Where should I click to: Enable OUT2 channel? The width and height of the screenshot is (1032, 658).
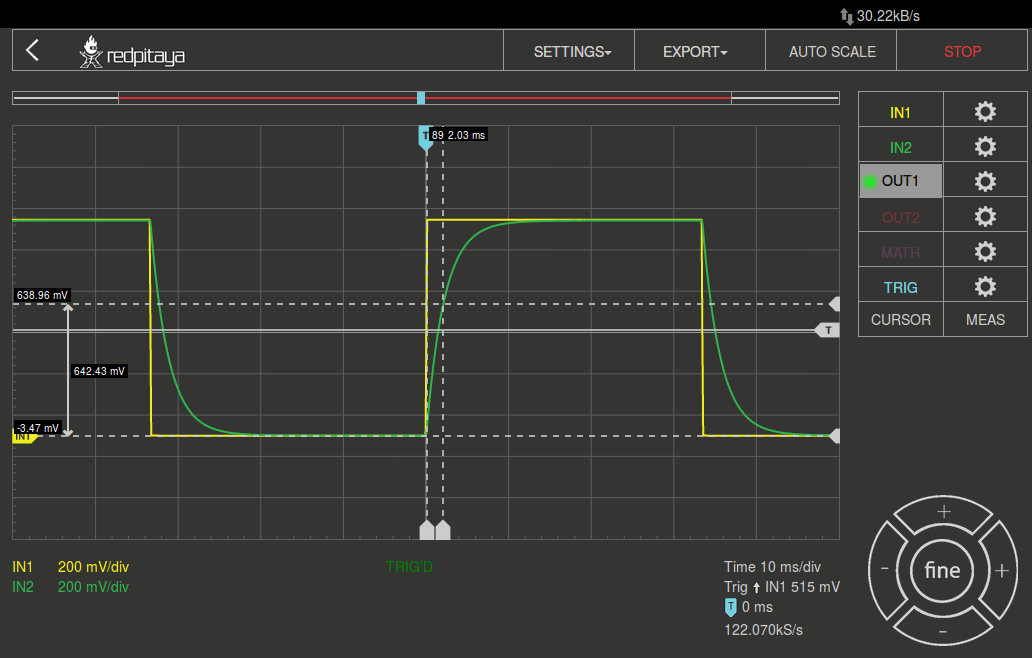pos(900,217)
